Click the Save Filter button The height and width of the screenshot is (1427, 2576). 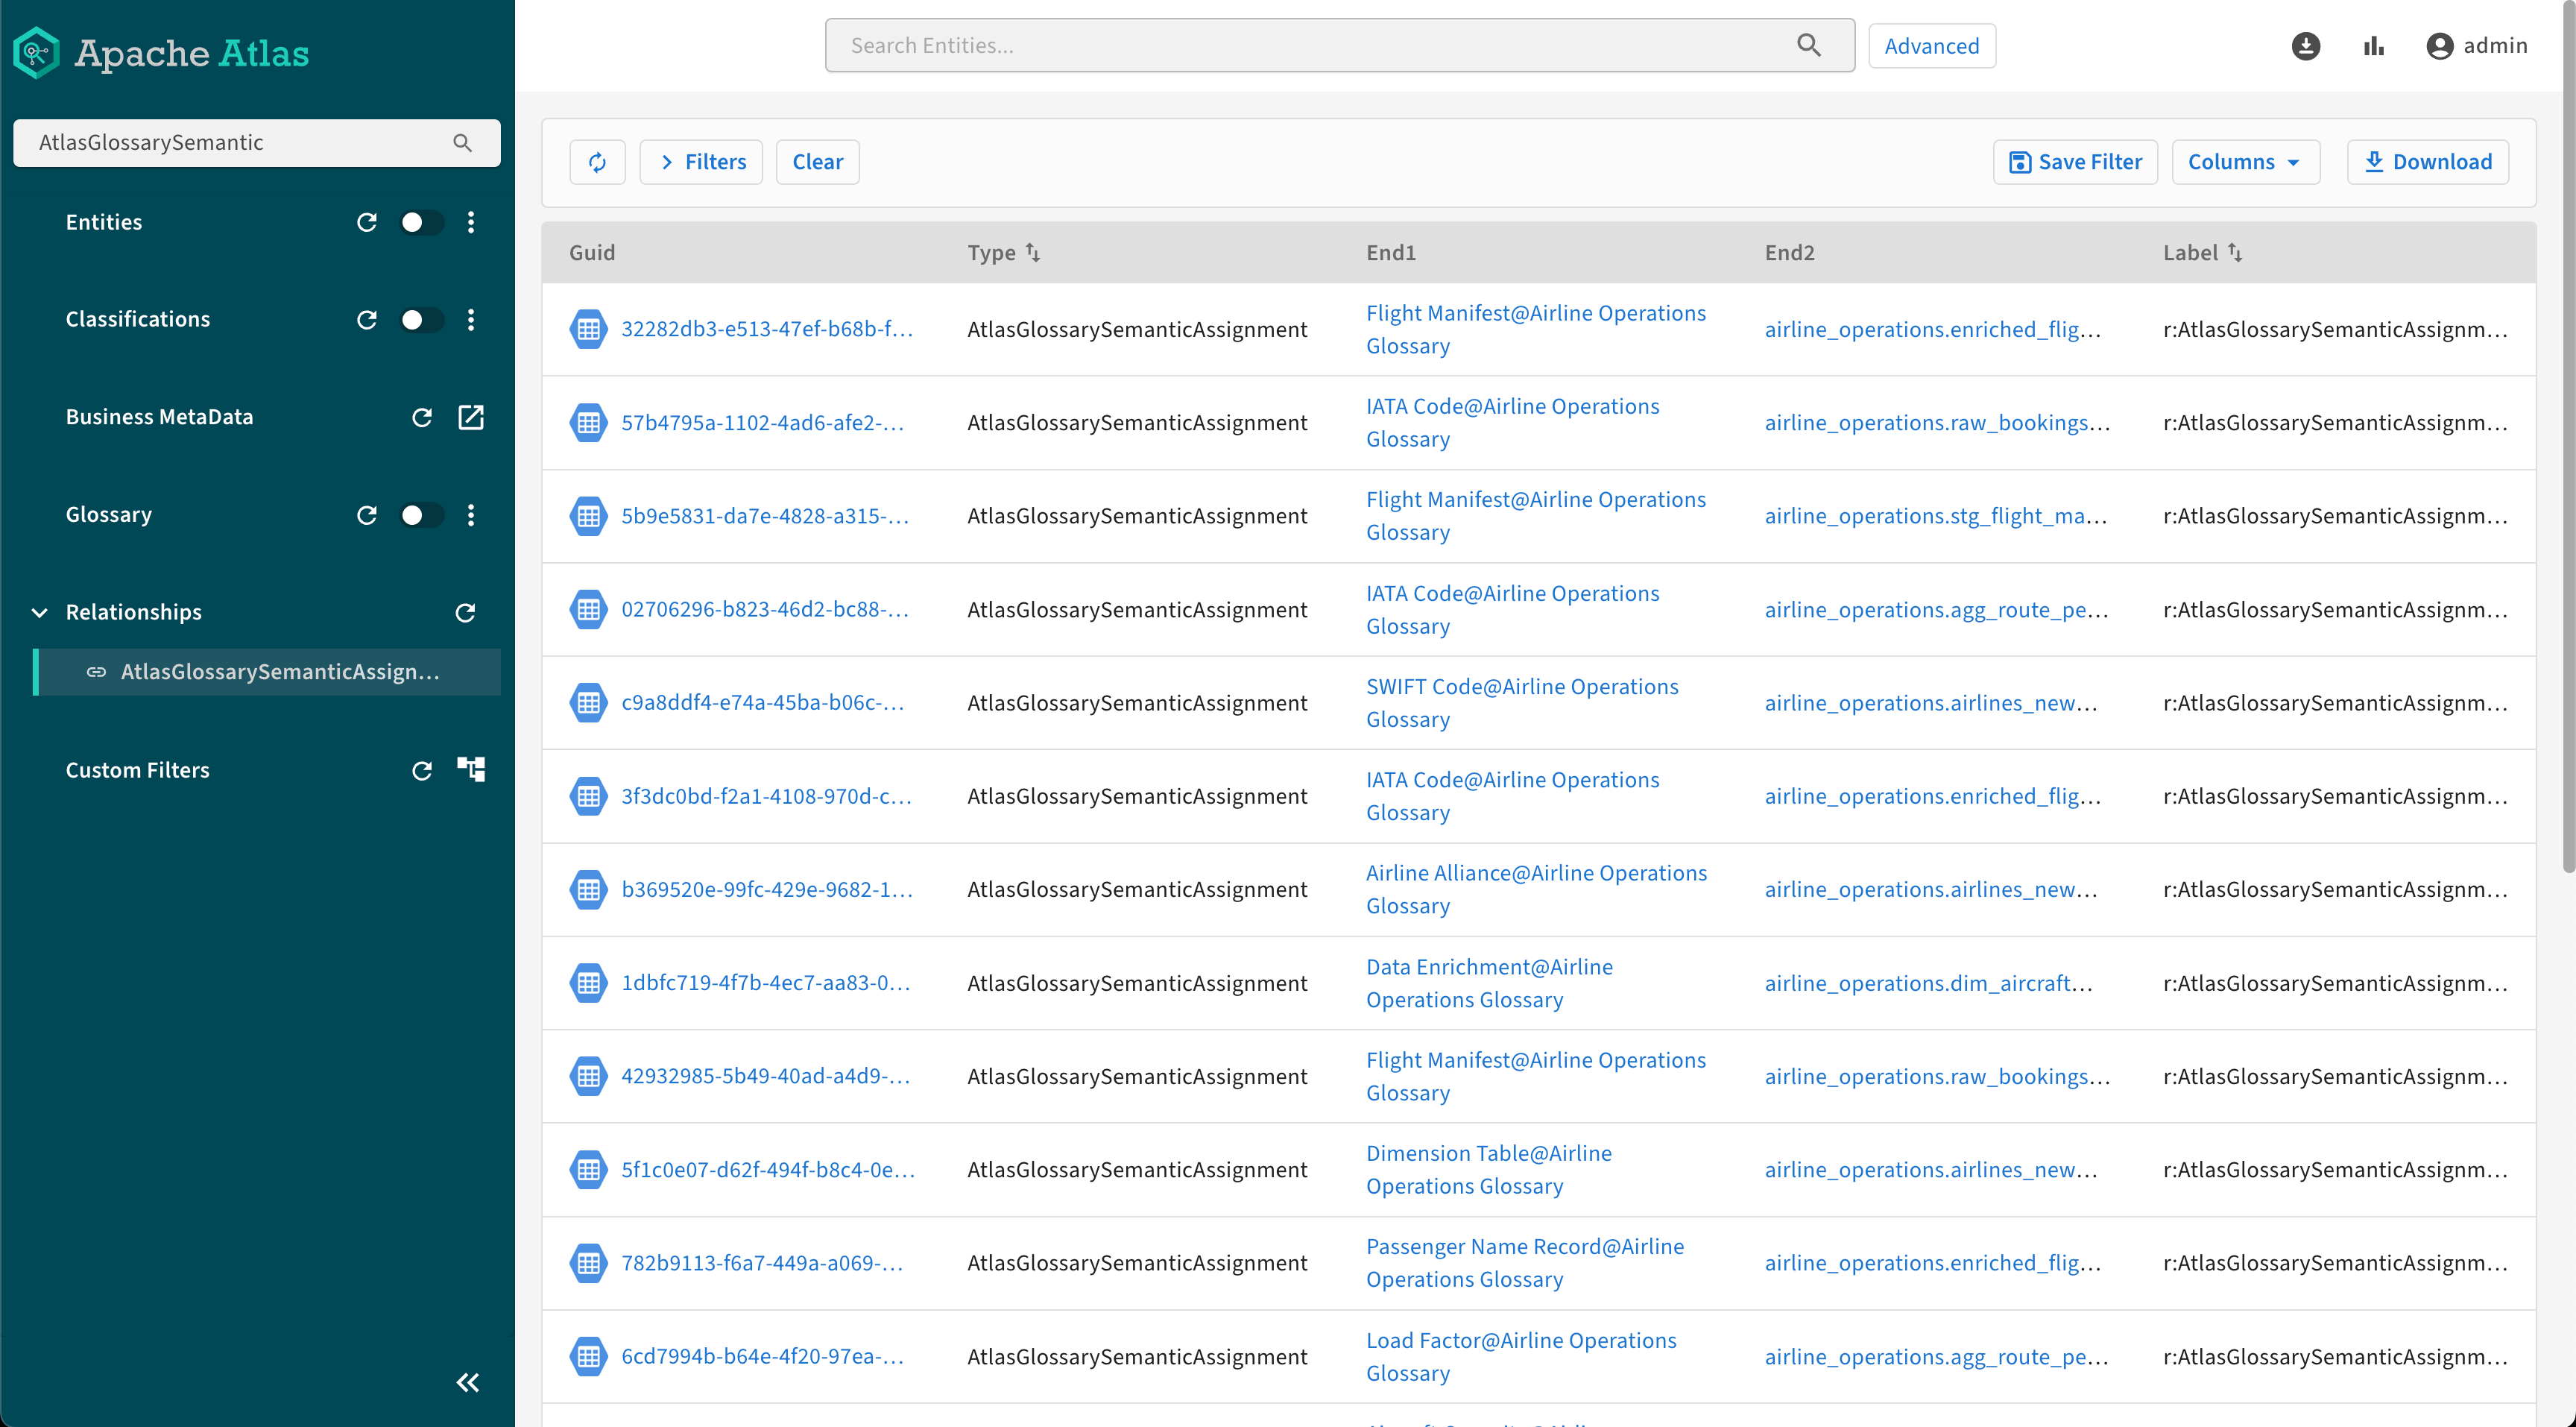(x=2075, y=162)
